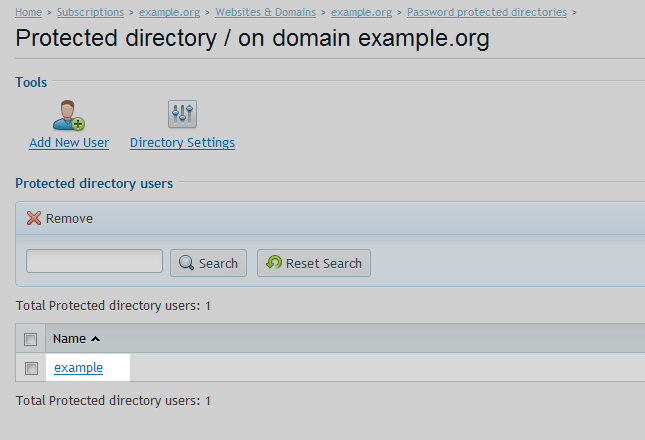645x440 pixels.
Task: Open Subscriptions breadcrumb link
Action: (90, 12)
